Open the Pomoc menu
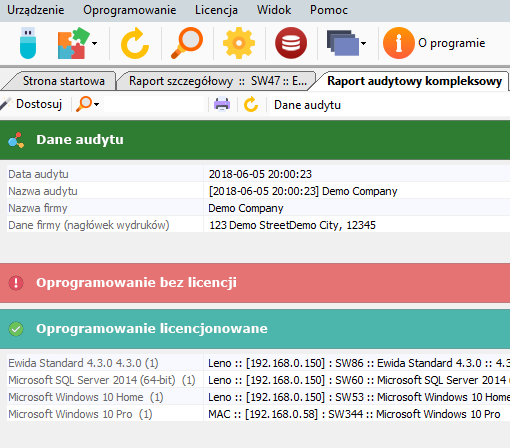Image resolution: width=510 pixels, height=448 pixels. click(x=329, y=10)
